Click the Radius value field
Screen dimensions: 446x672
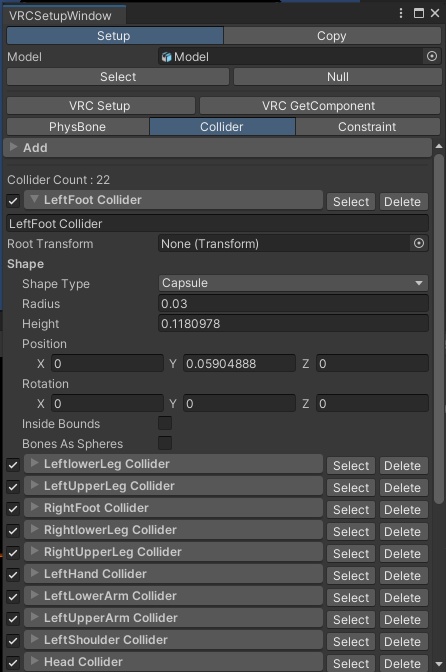tap(293, 303)
